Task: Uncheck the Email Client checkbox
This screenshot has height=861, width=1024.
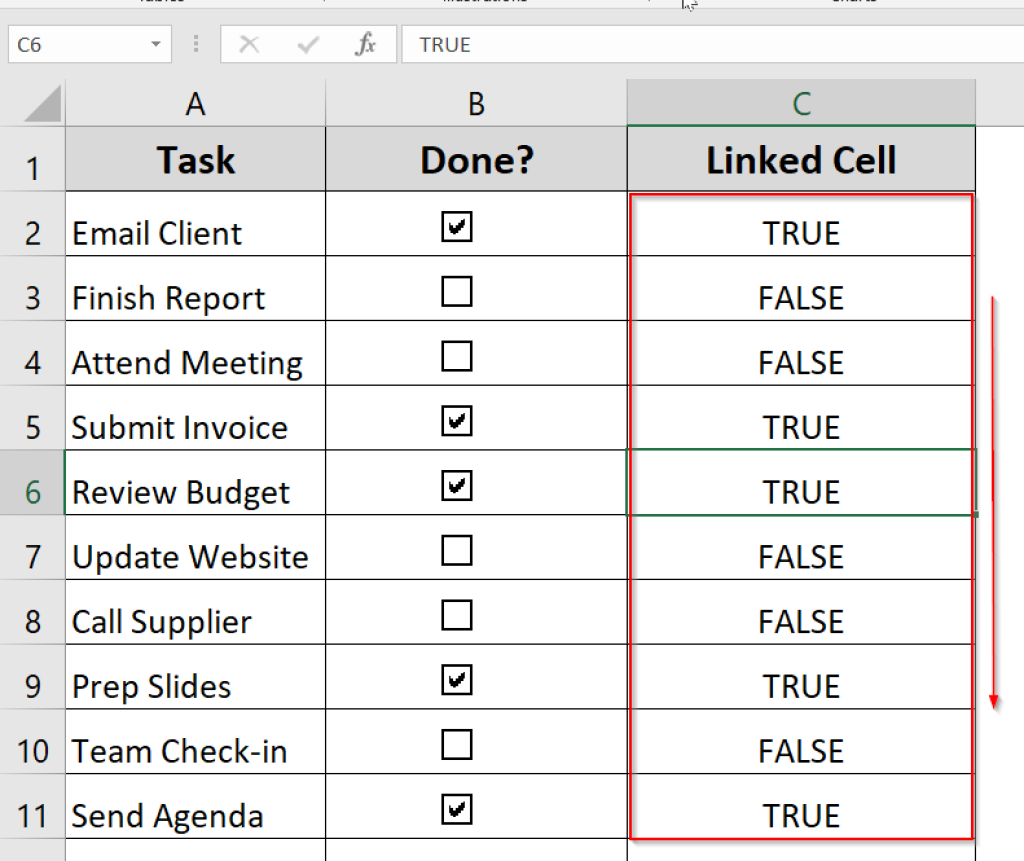Action: coord(456,227)
